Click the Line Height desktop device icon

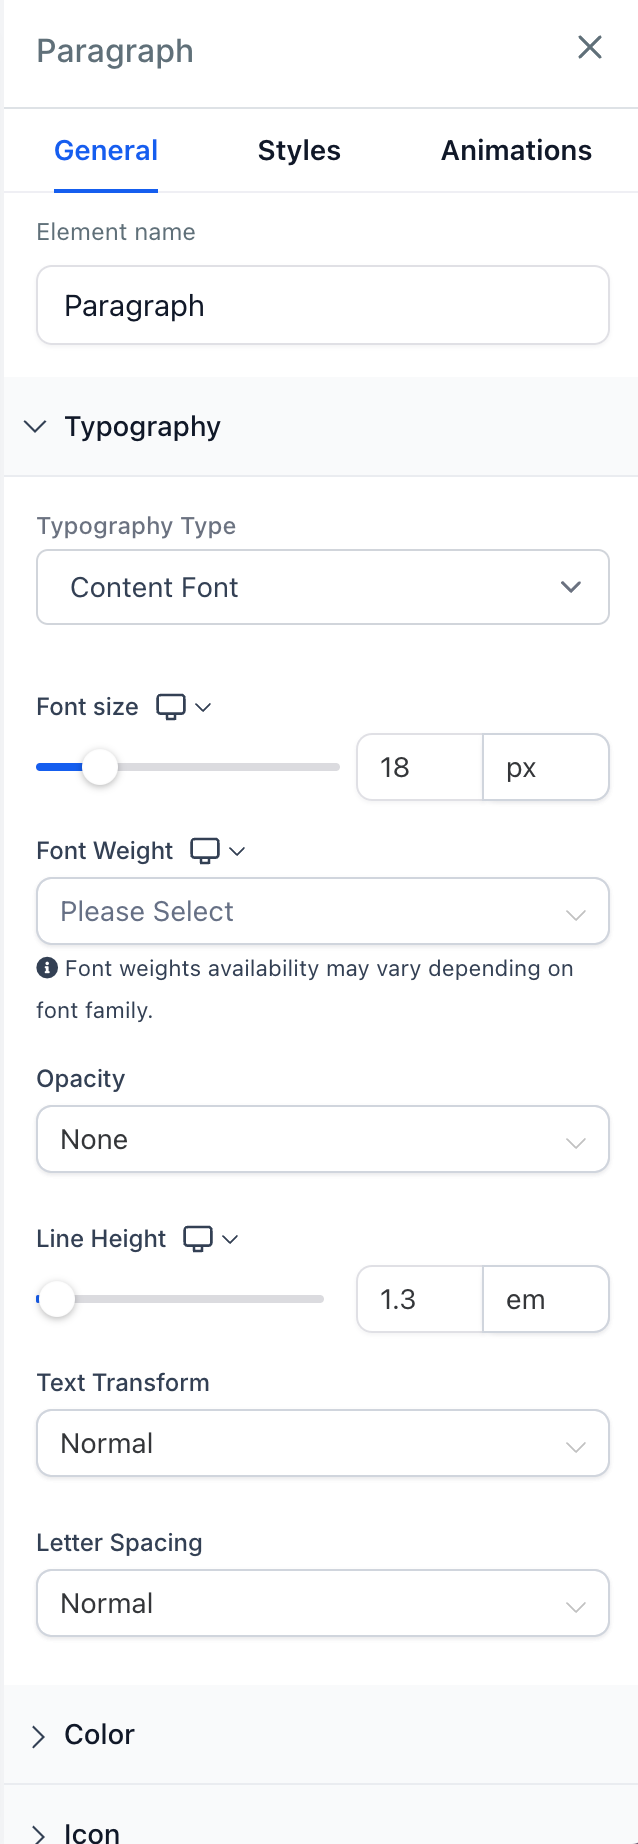pos(198,1239)
